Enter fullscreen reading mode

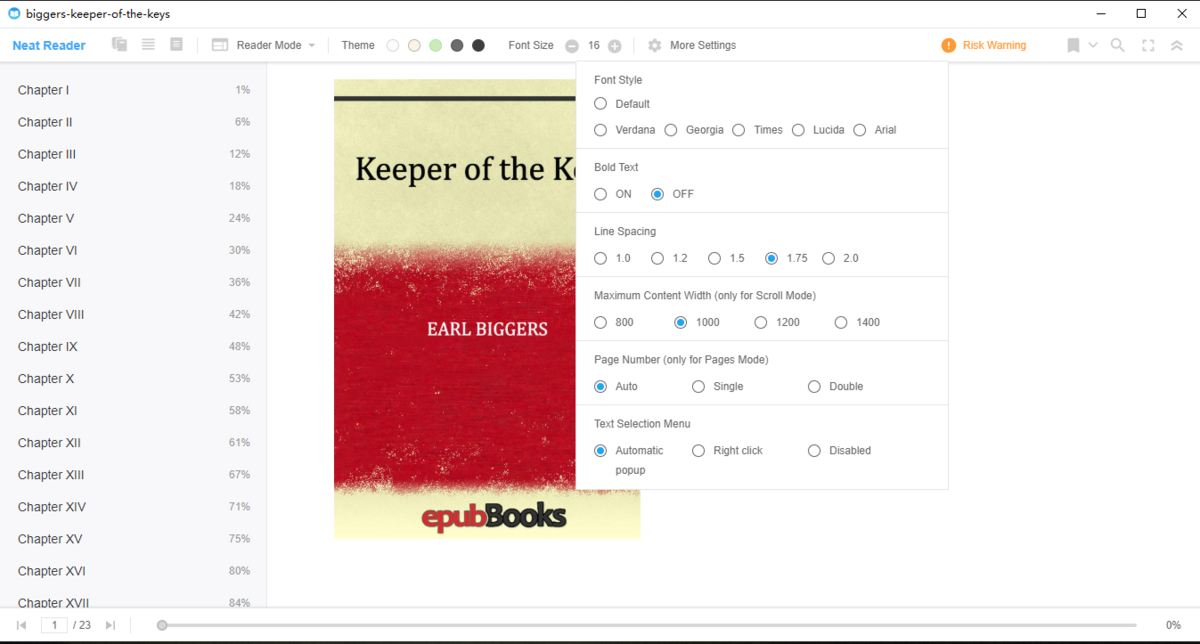pos(1147,45)
